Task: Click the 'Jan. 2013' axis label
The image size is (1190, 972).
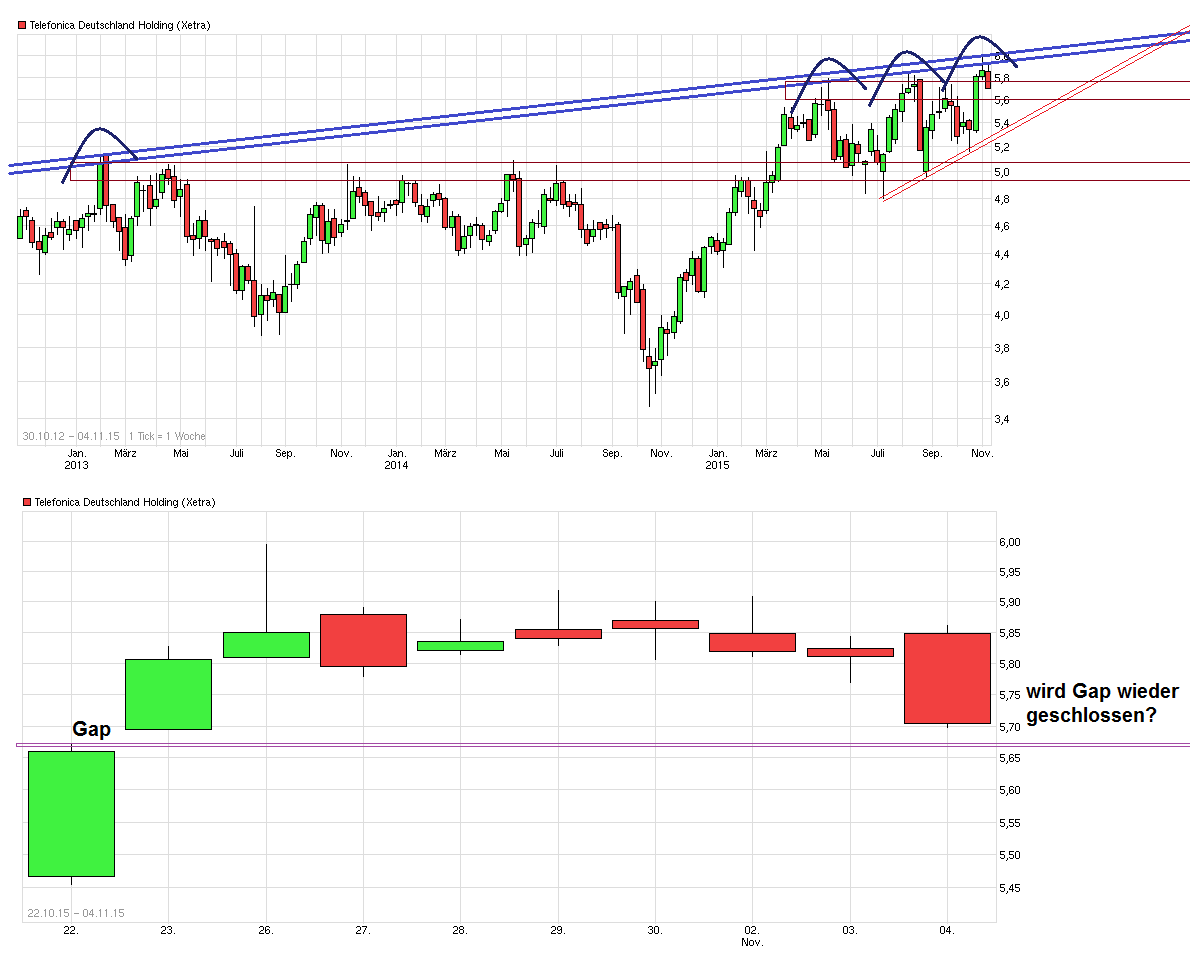Action: (x=77, y=459)
